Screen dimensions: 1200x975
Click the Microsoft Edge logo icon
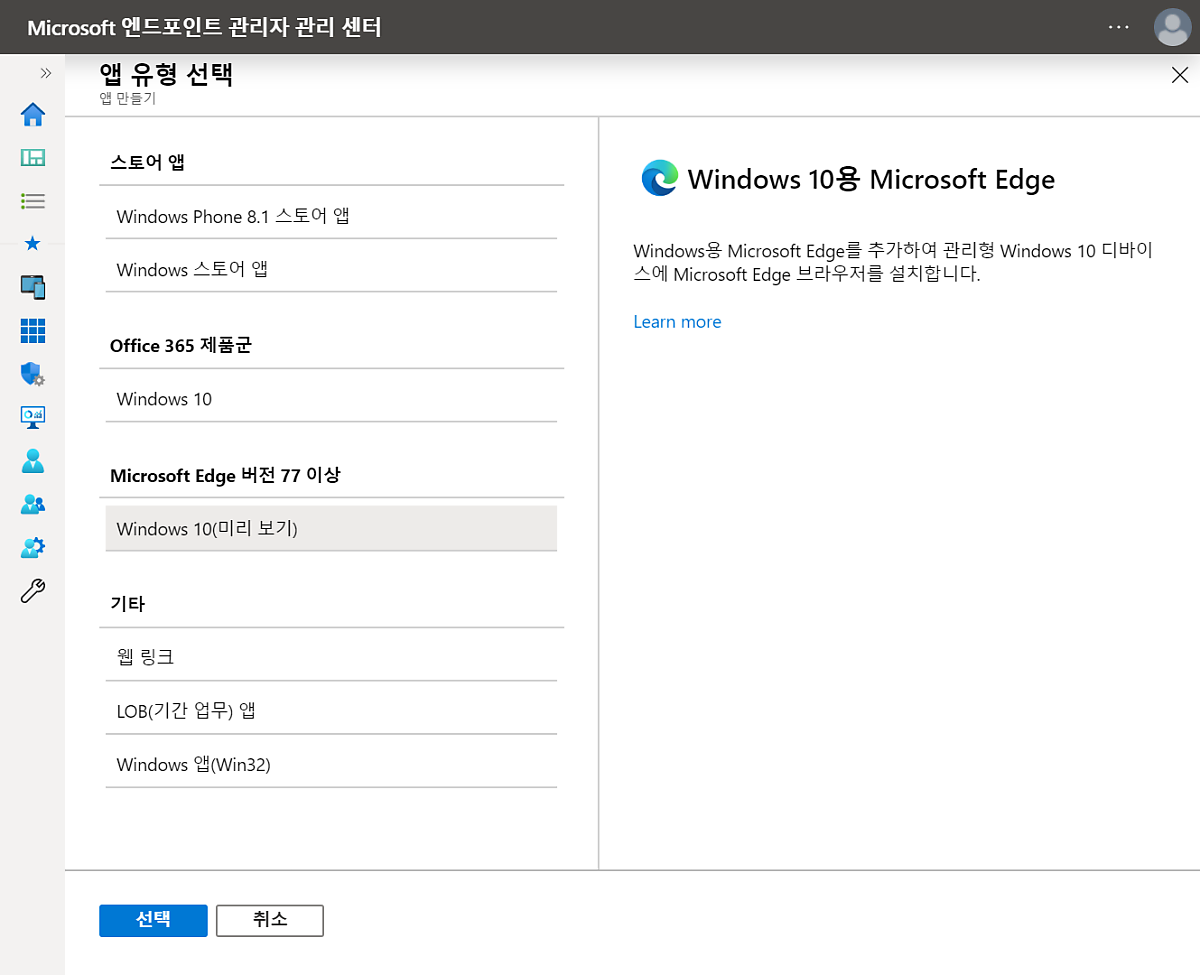(659, 178)
